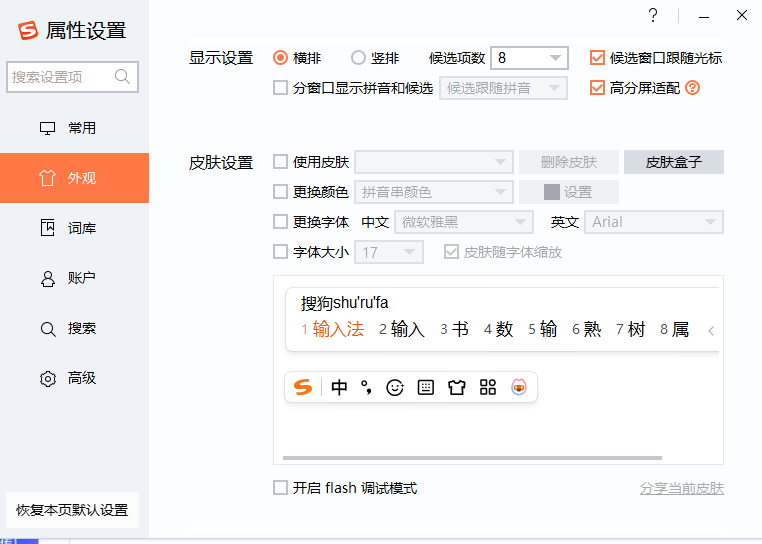
Task: Click the Sogou logo in the title
Action: tap(28, 30)
